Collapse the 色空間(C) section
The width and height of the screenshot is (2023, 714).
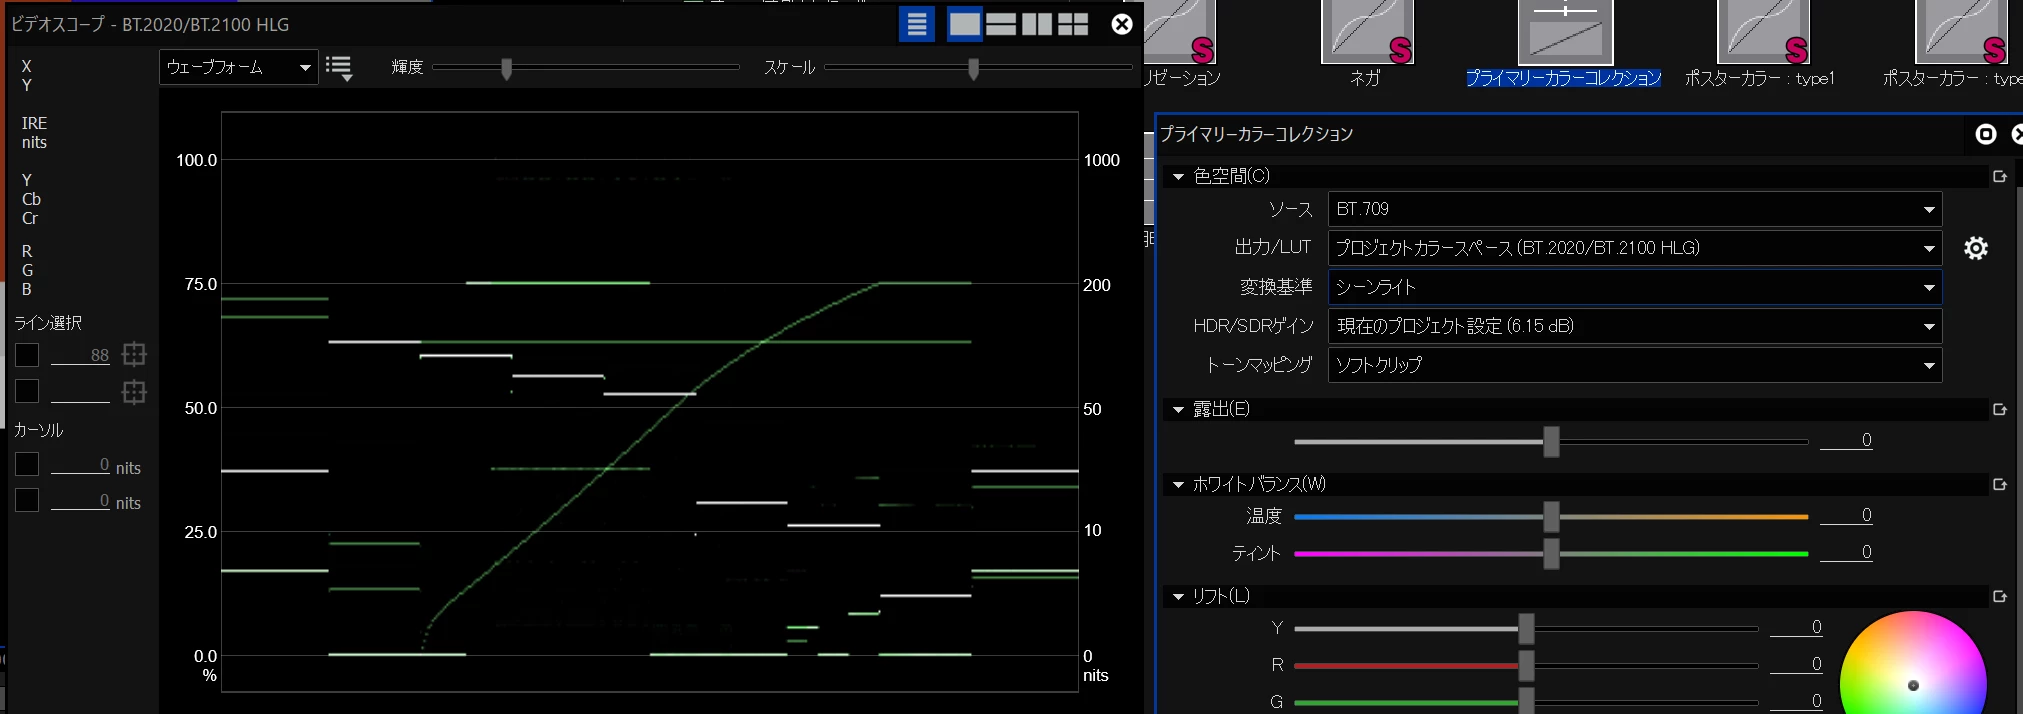click(1178, 177)
